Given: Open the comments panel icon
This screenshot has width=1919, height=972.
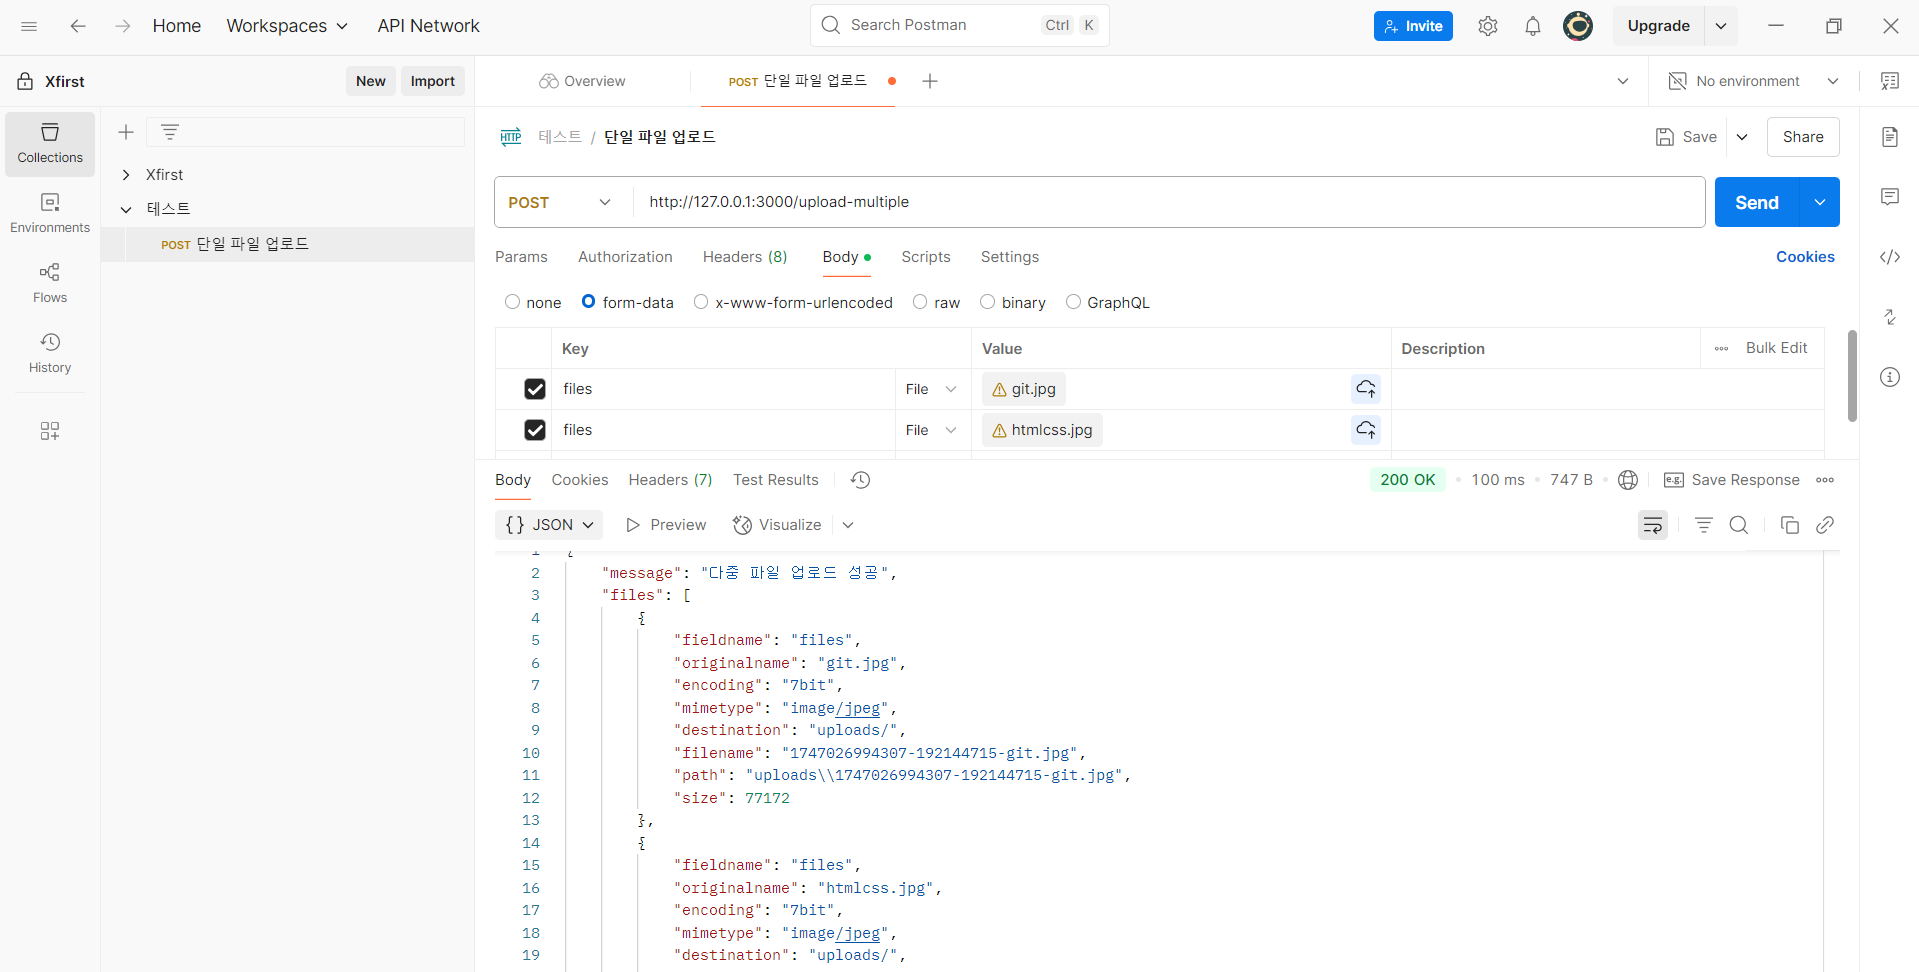Looking at the screenshot, I should click(x=1890, y=197).
